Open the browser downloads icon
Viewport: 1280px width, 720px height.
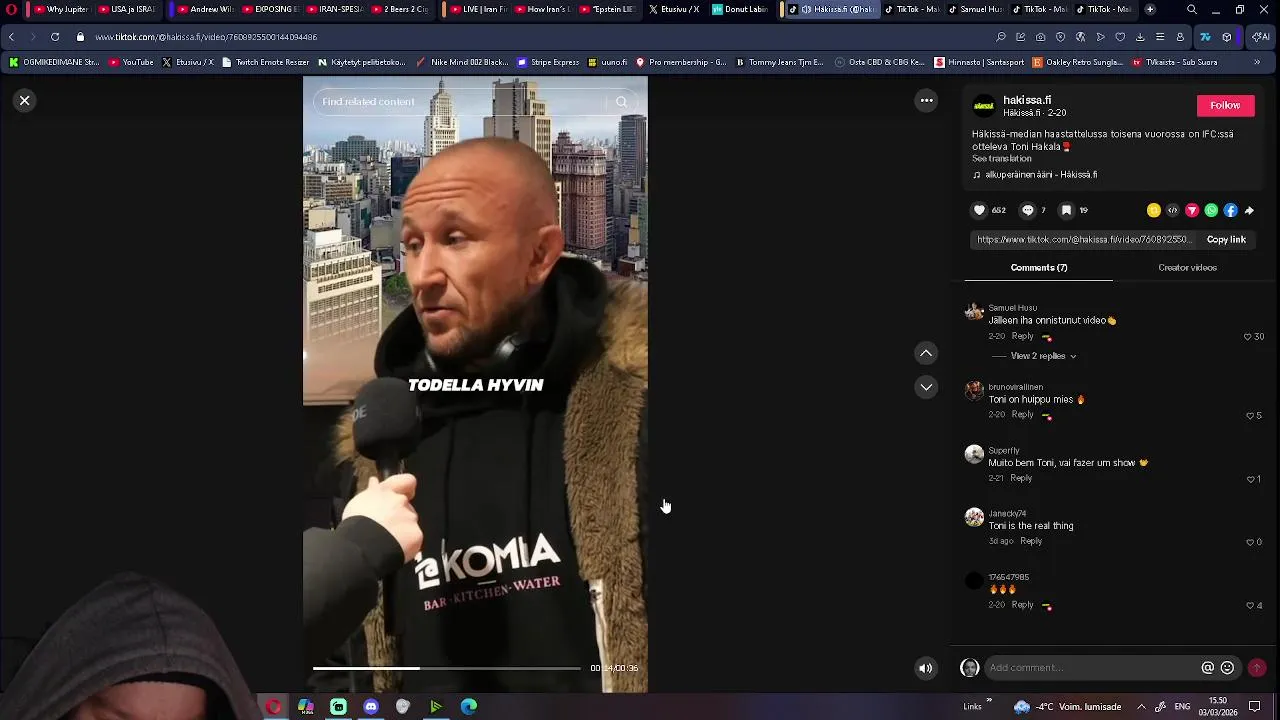tap(1140, 37)
